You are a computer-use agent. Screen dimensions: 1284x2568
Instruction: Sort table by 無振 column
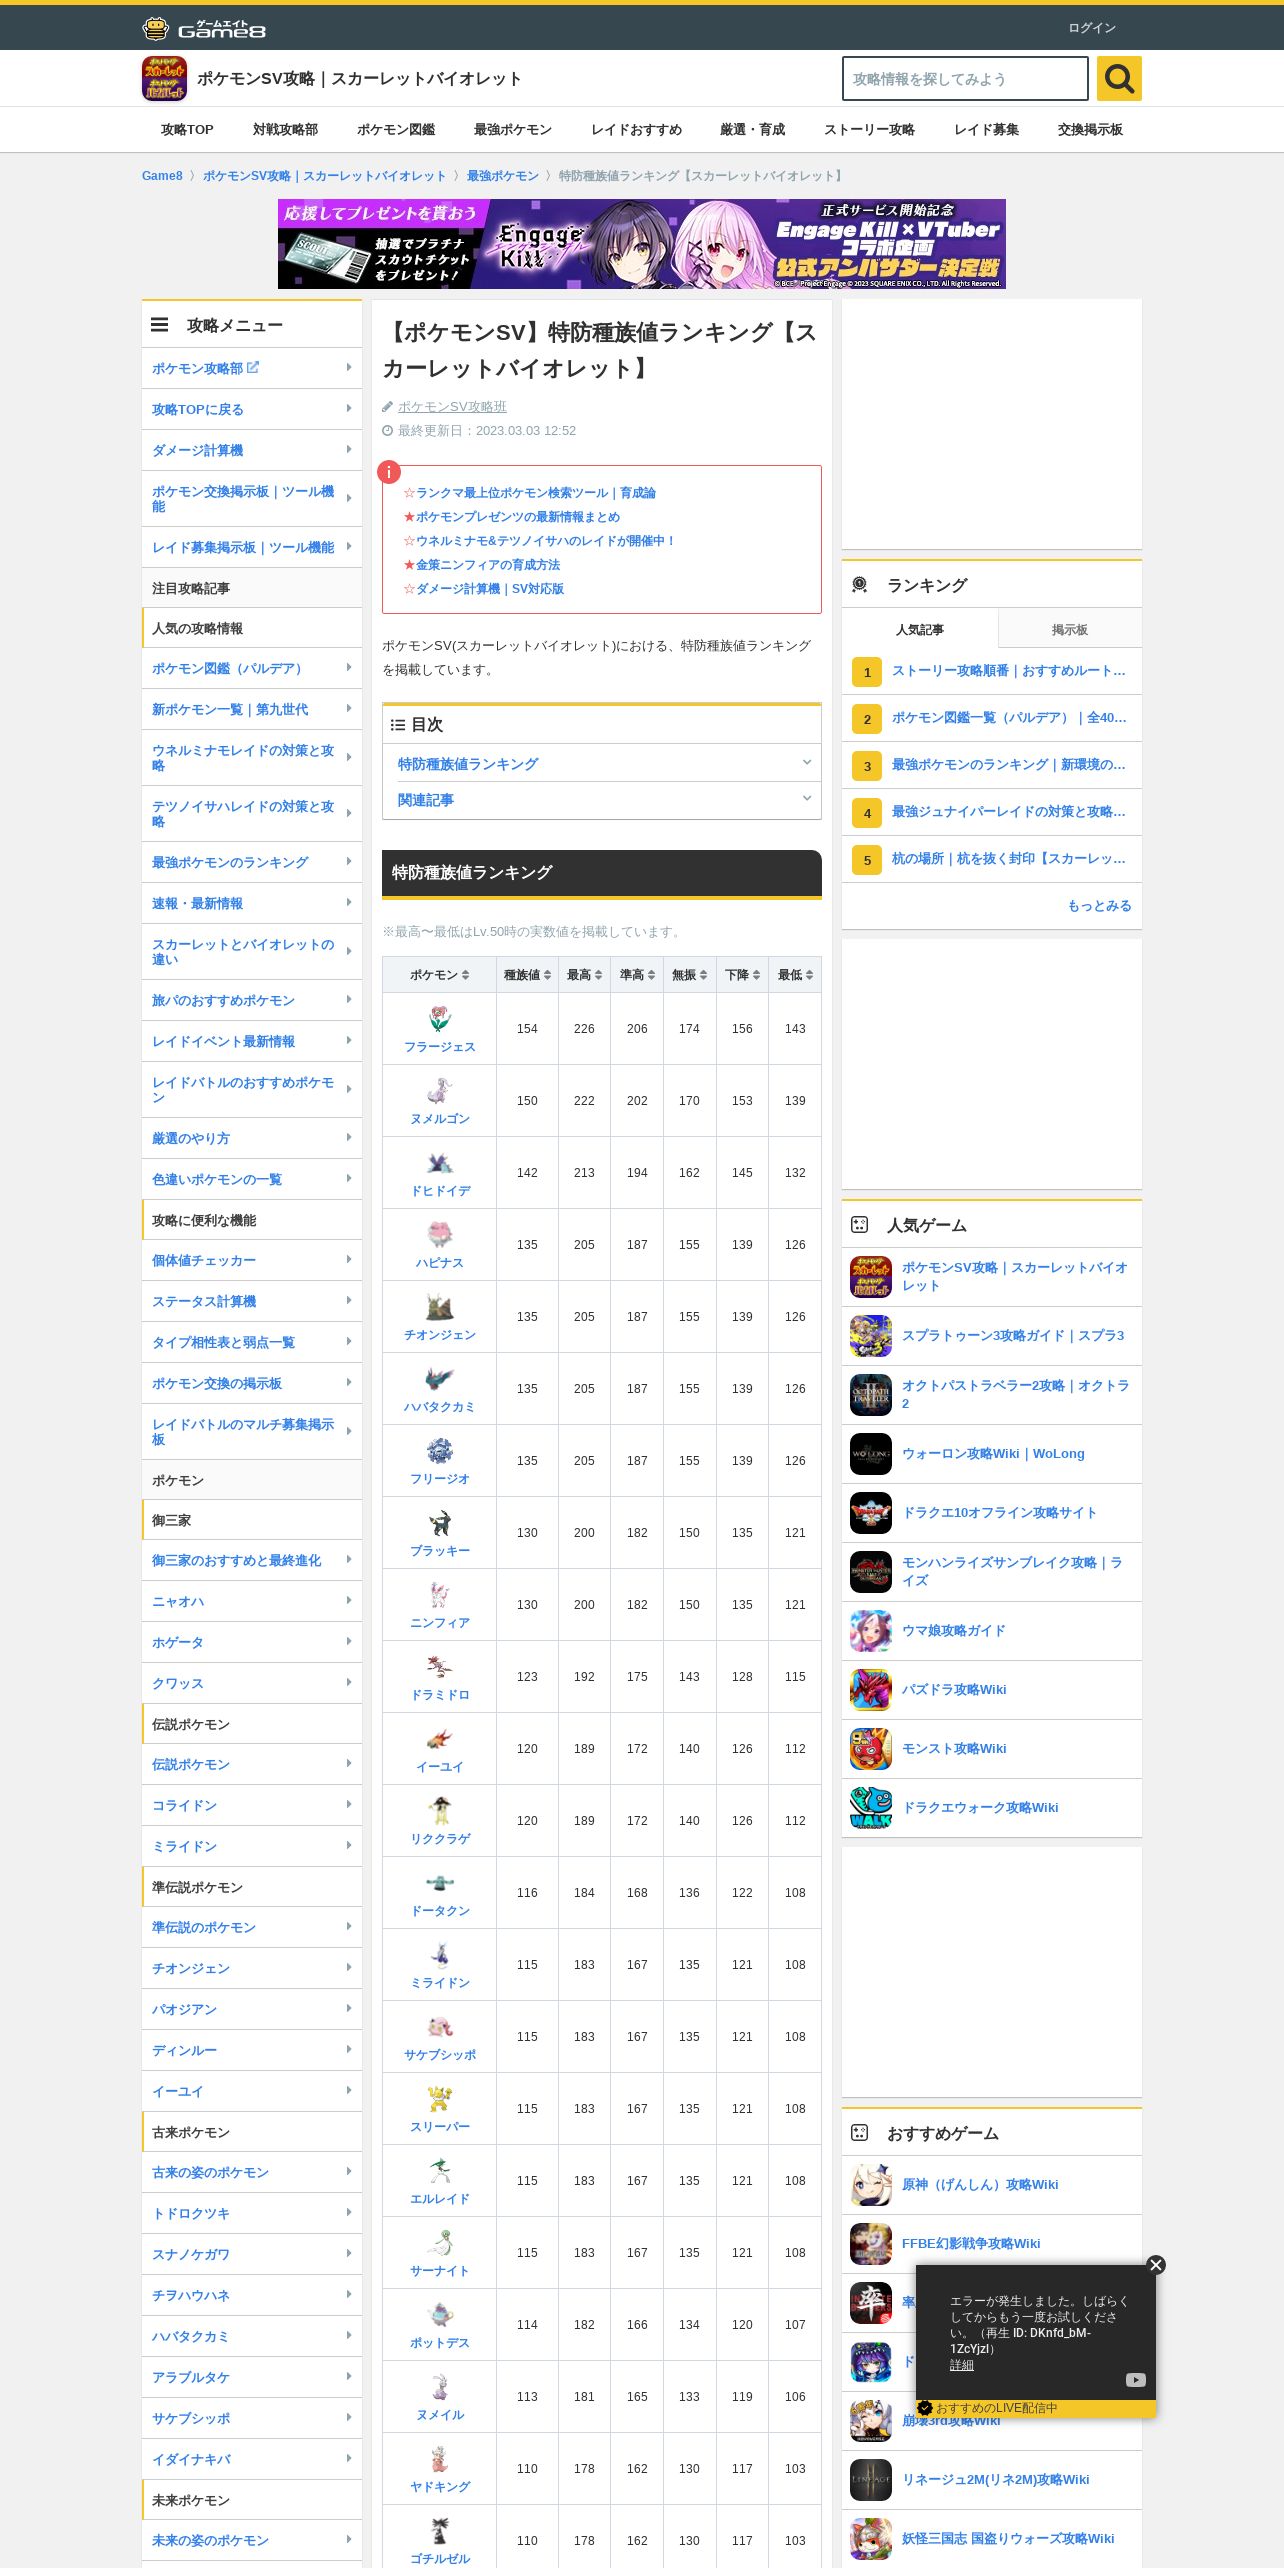point(690,975)
